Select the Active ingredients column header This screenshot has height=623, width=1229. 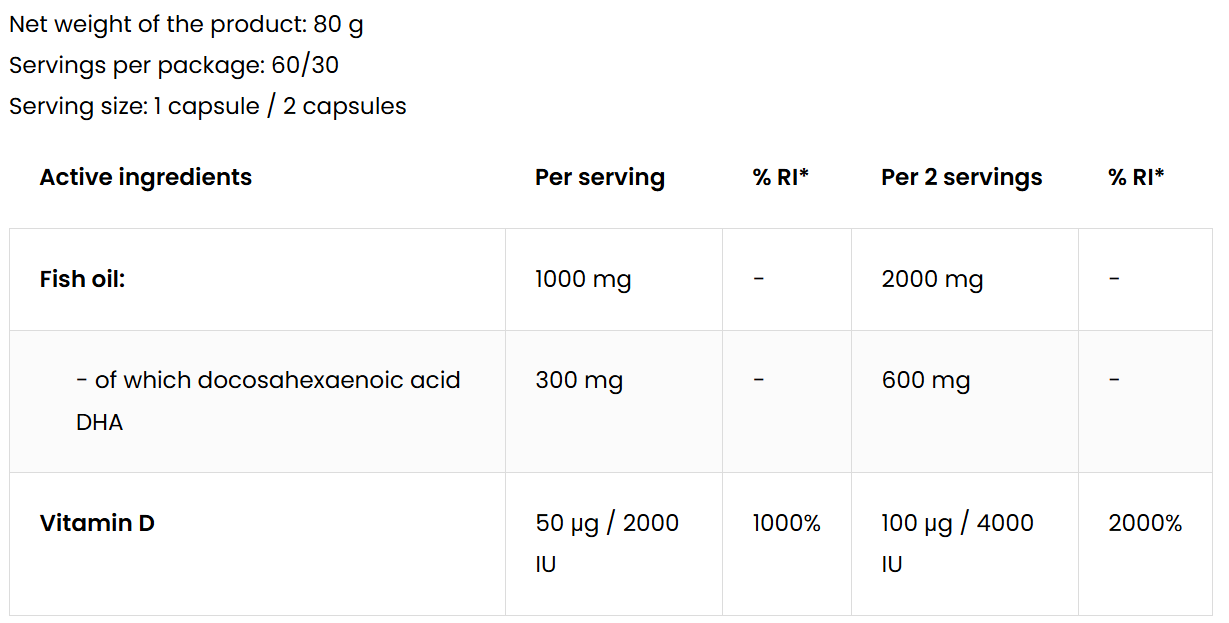click(x=146, y=177)
